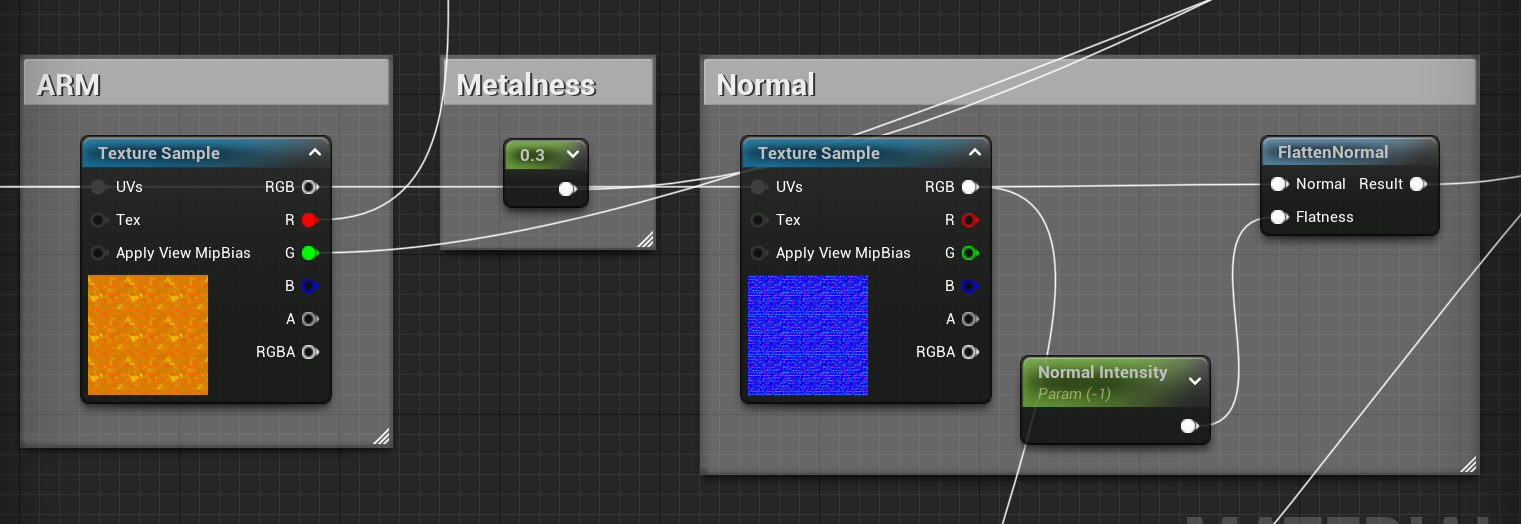The image size is (1521, 524).
Task: Select the 0.3 constant node title
Action: coord(533,155)
